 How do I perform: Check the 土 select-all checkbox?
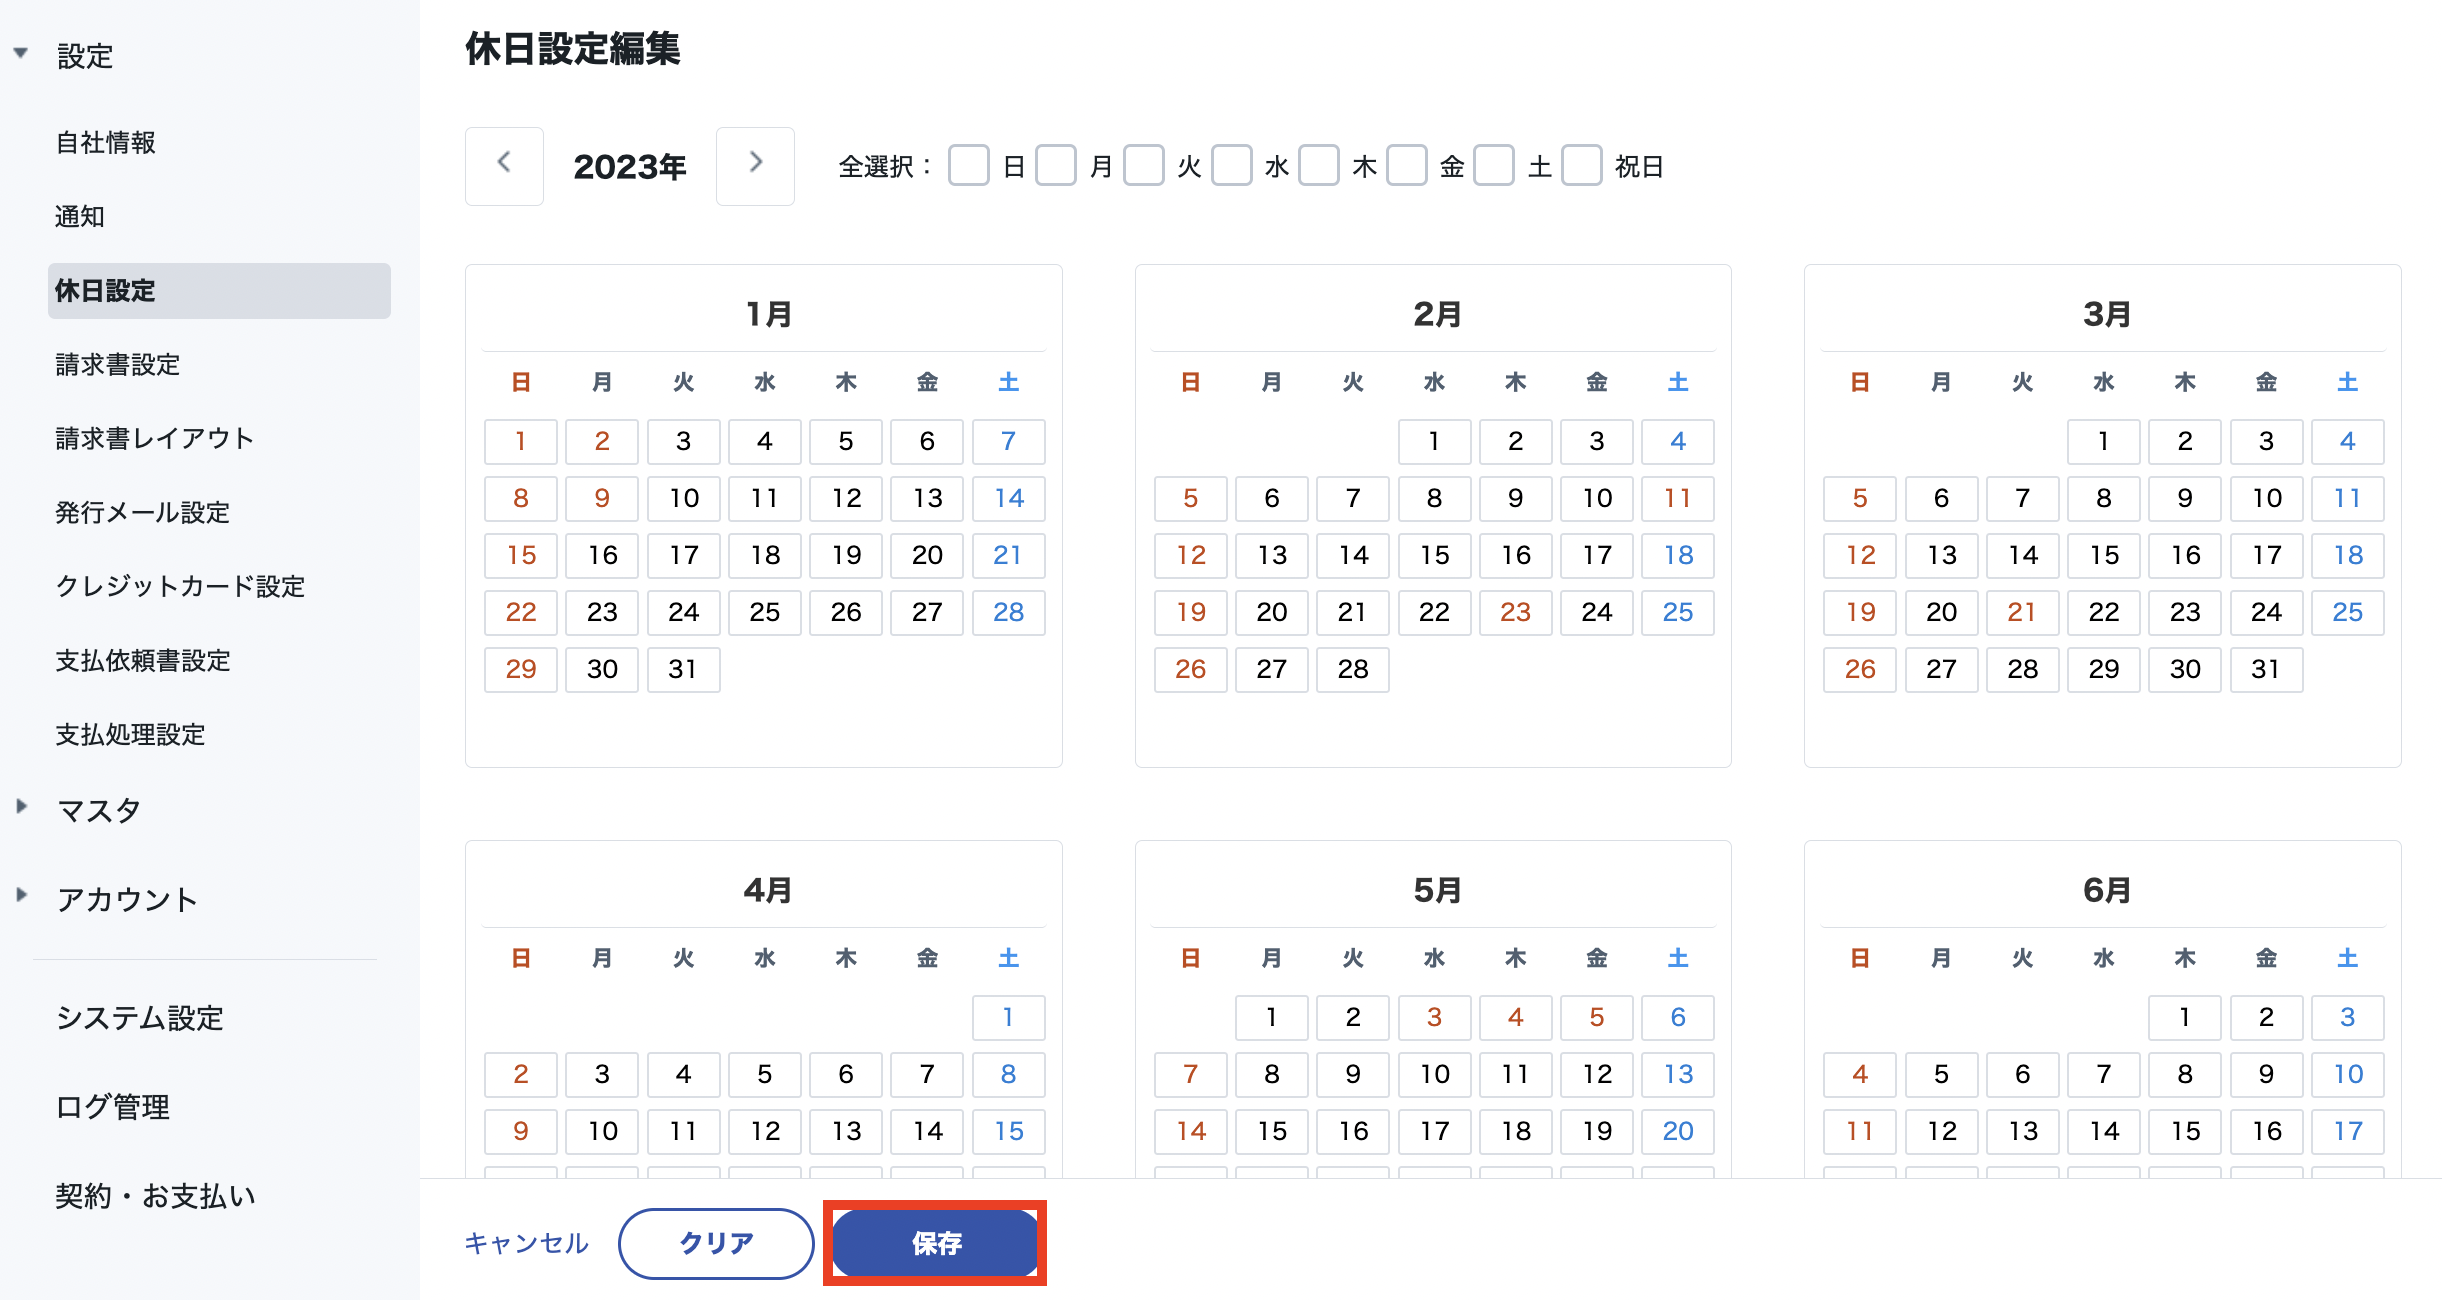(x=1494, y=166)
